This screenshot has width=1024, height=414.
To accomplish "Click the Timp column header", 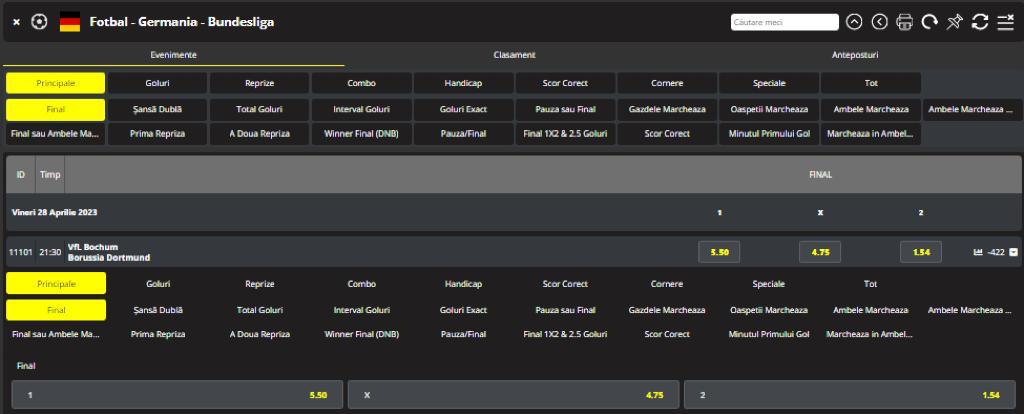I will (x=50, y=174).
